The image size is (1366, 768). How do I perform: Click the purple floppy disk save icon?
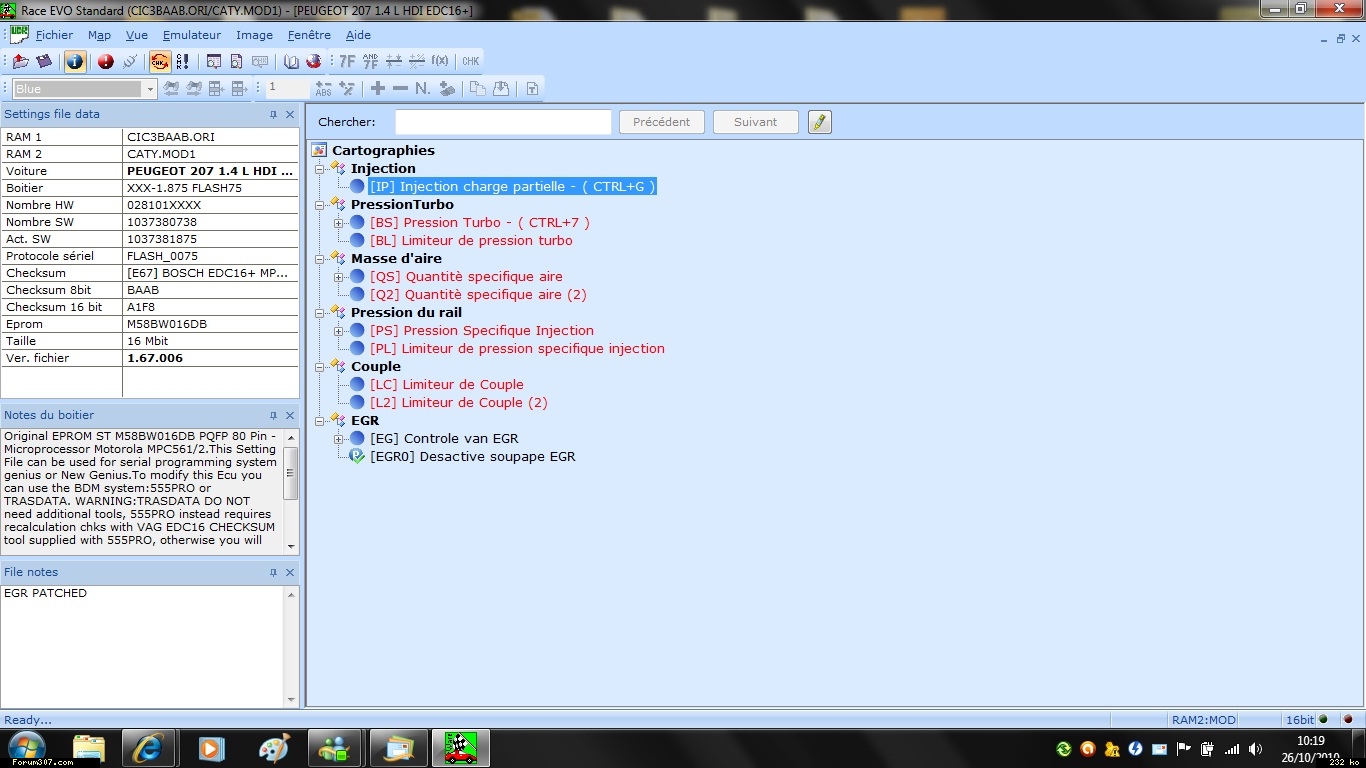[x=43, y=62]
